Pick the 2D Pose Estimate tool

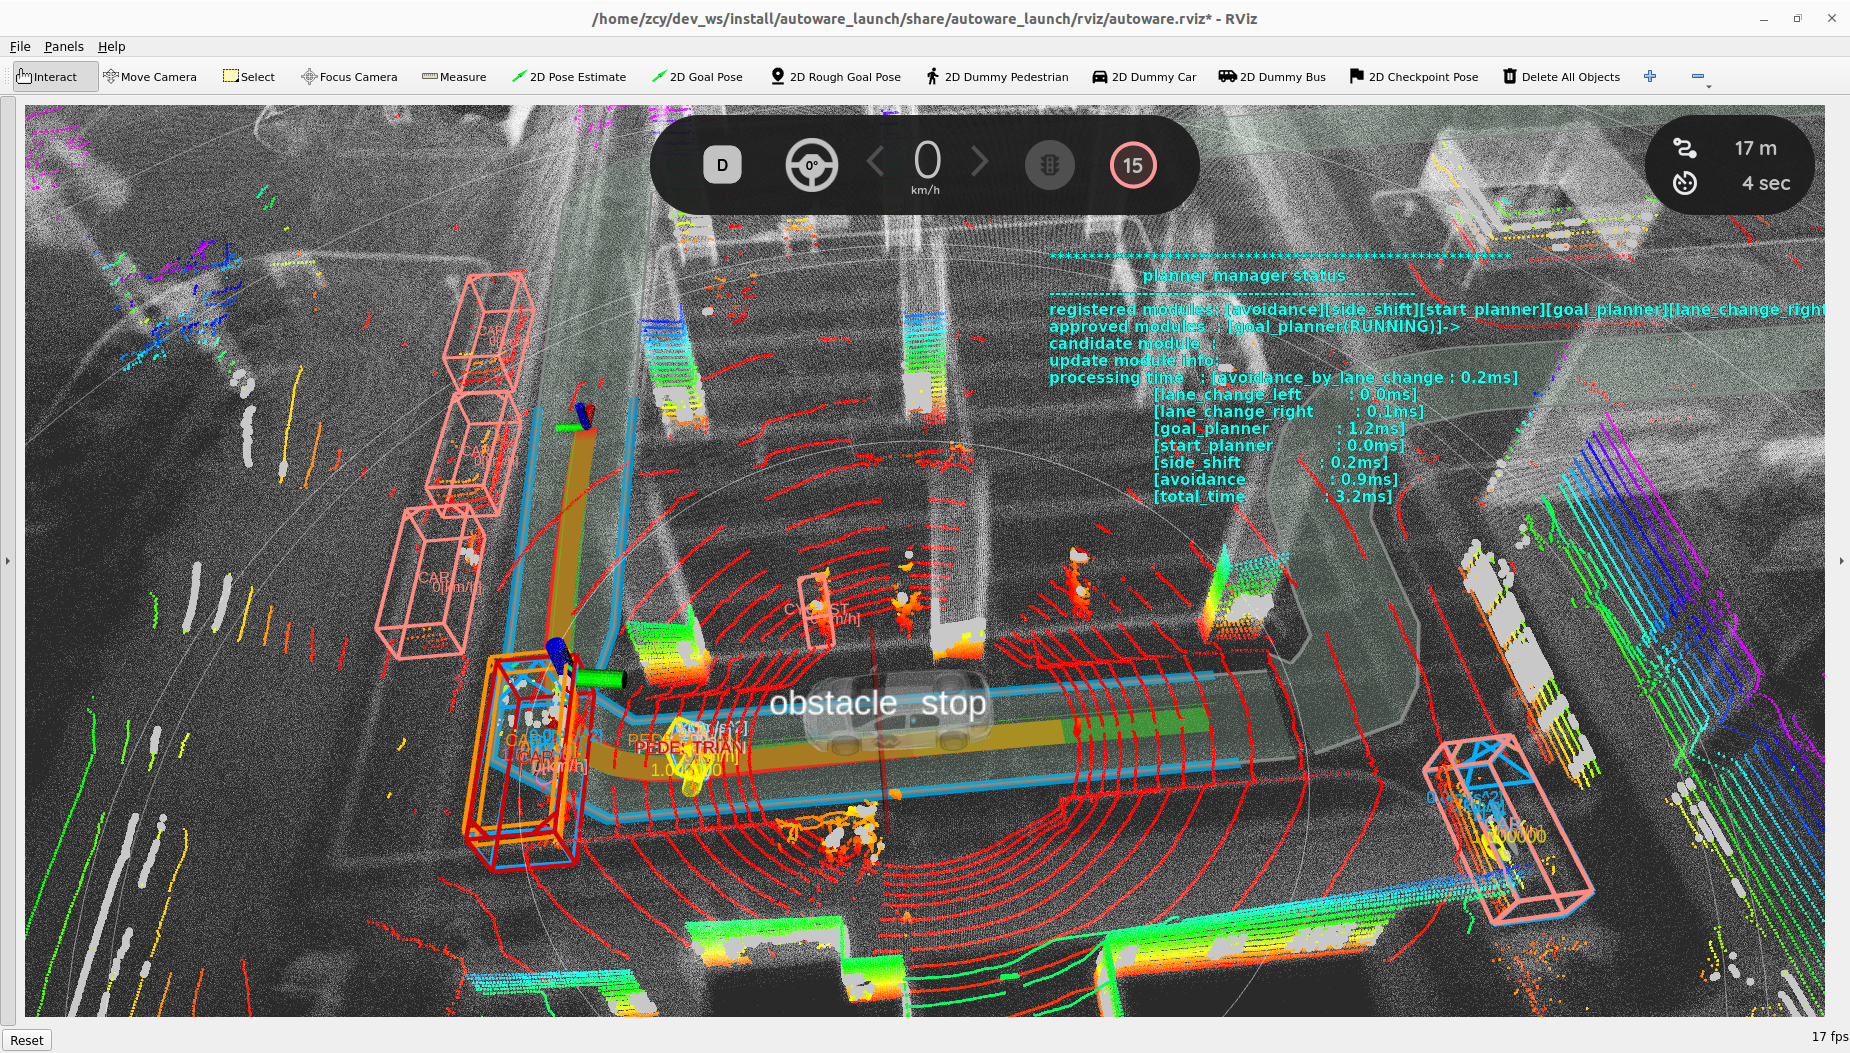568,77
